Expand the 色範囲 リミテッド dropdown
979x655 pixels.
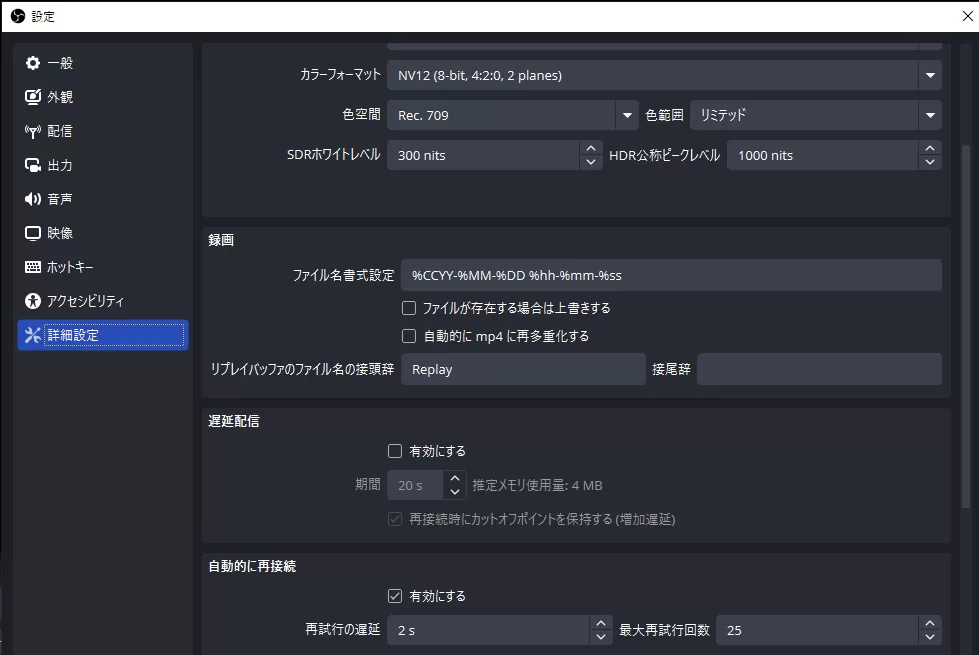pyautogui.click(x=930, y=115)
